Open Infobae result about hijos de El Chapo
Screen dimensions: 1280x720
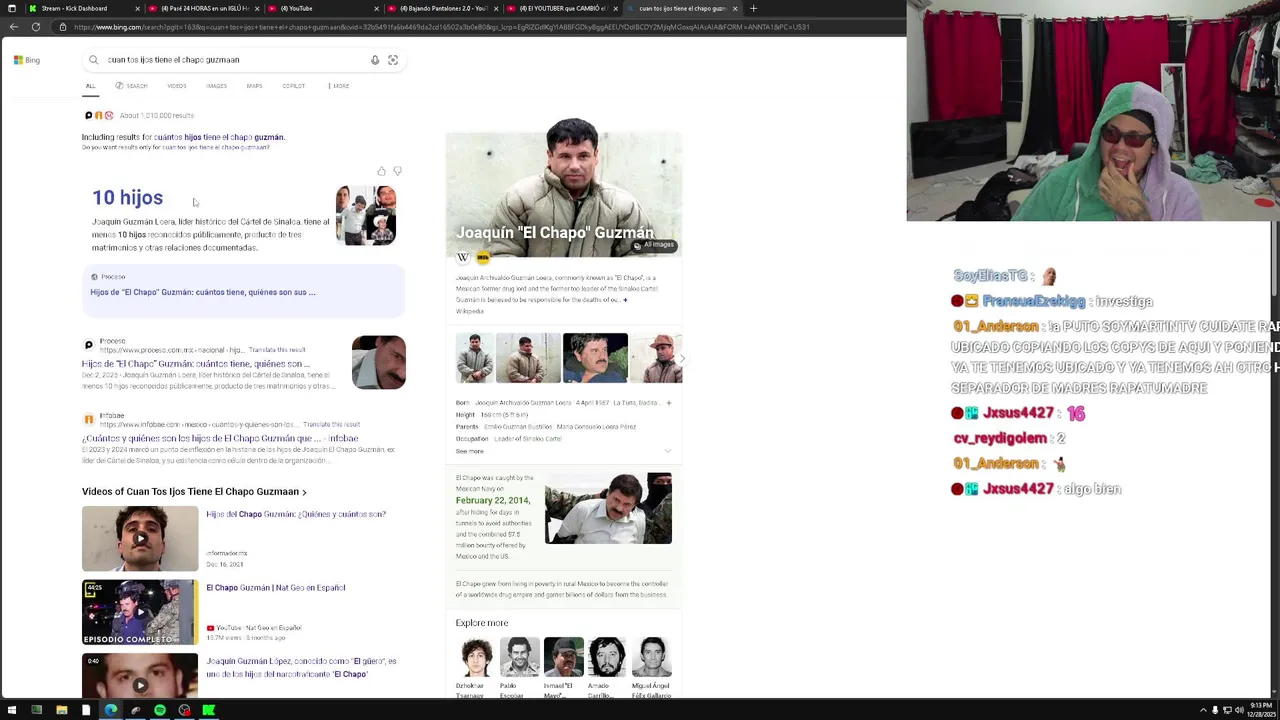pos(220,438)
